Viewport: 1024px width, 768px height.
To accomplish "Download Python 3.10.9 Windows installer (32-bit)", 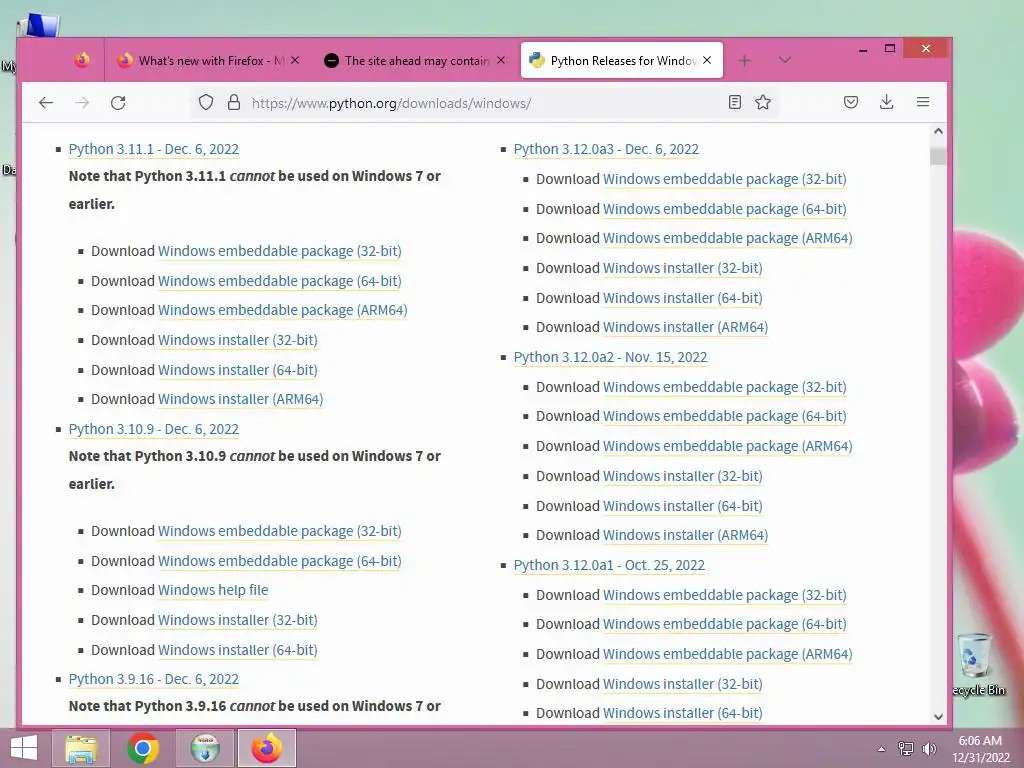I will pyautogui.click(x=238, y=620).
